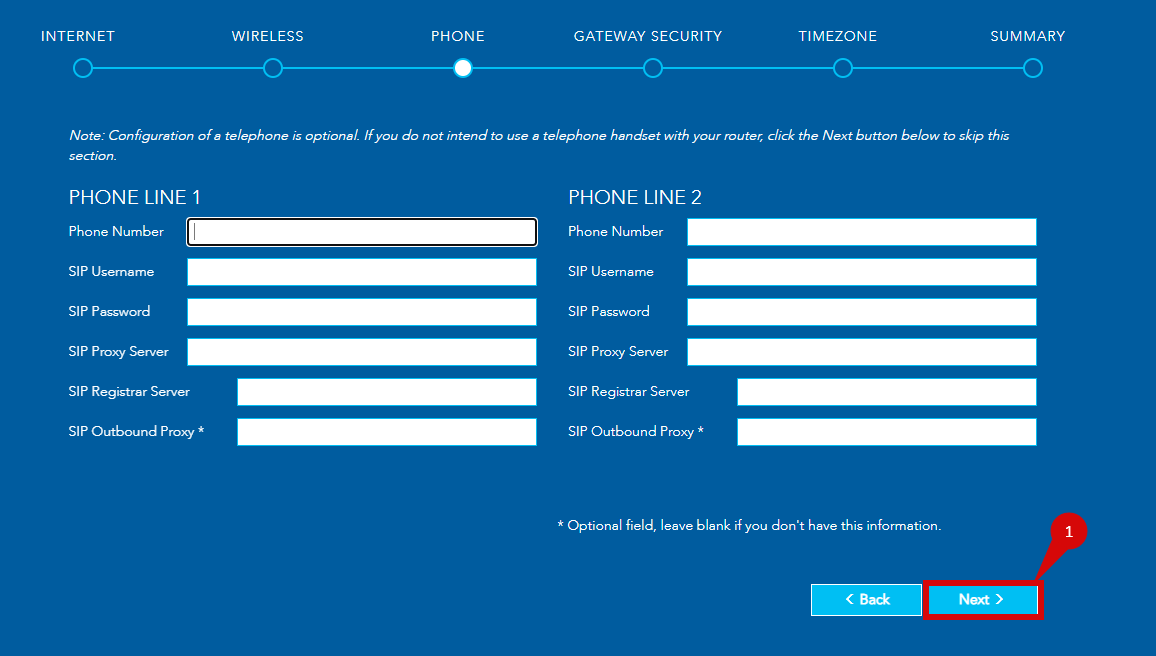The width and height of the screenshot is (1156, 656).
Task: Click Phone Line 2 SIP Proxy Server field
Action: coord(862,352)
